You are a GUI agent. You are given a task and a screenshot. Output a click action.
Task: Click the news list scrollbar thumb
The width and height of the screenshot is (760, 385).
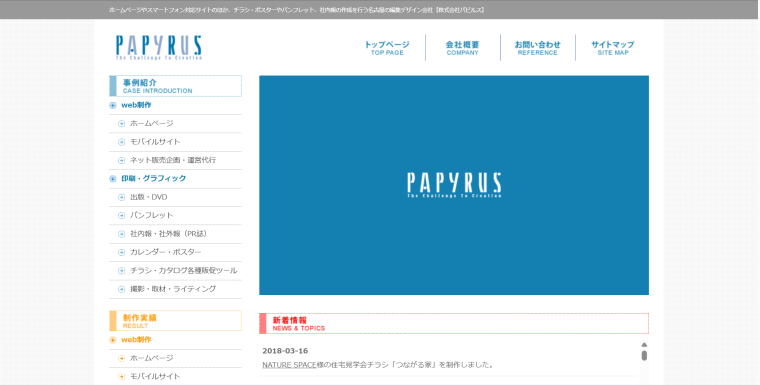pyautogui.click(x=644, y=356)
